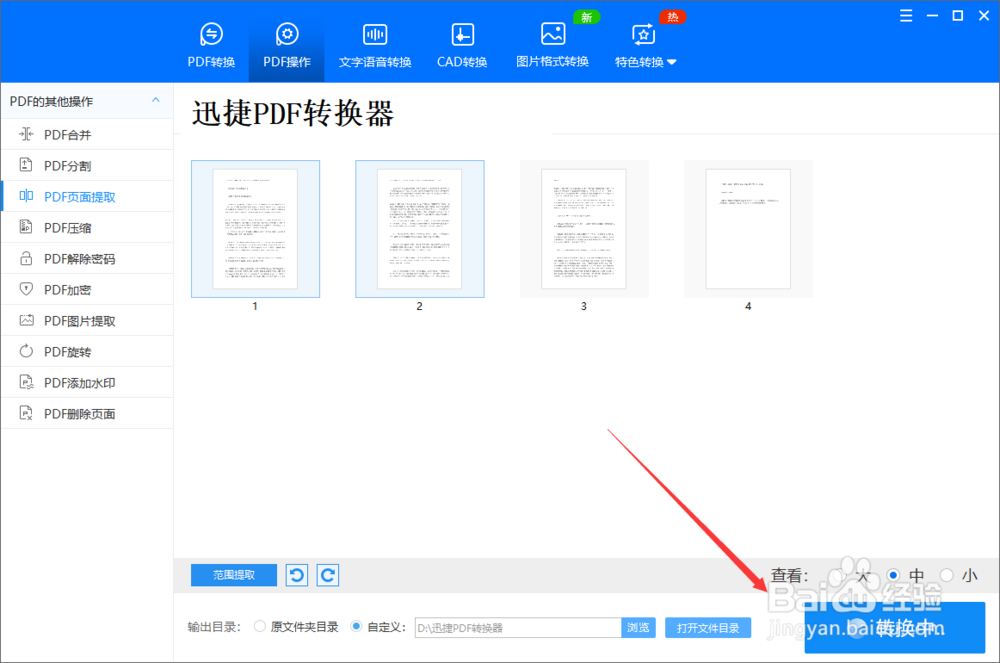
Task: Select page 4 thumbnail
Action: (748, 229)
